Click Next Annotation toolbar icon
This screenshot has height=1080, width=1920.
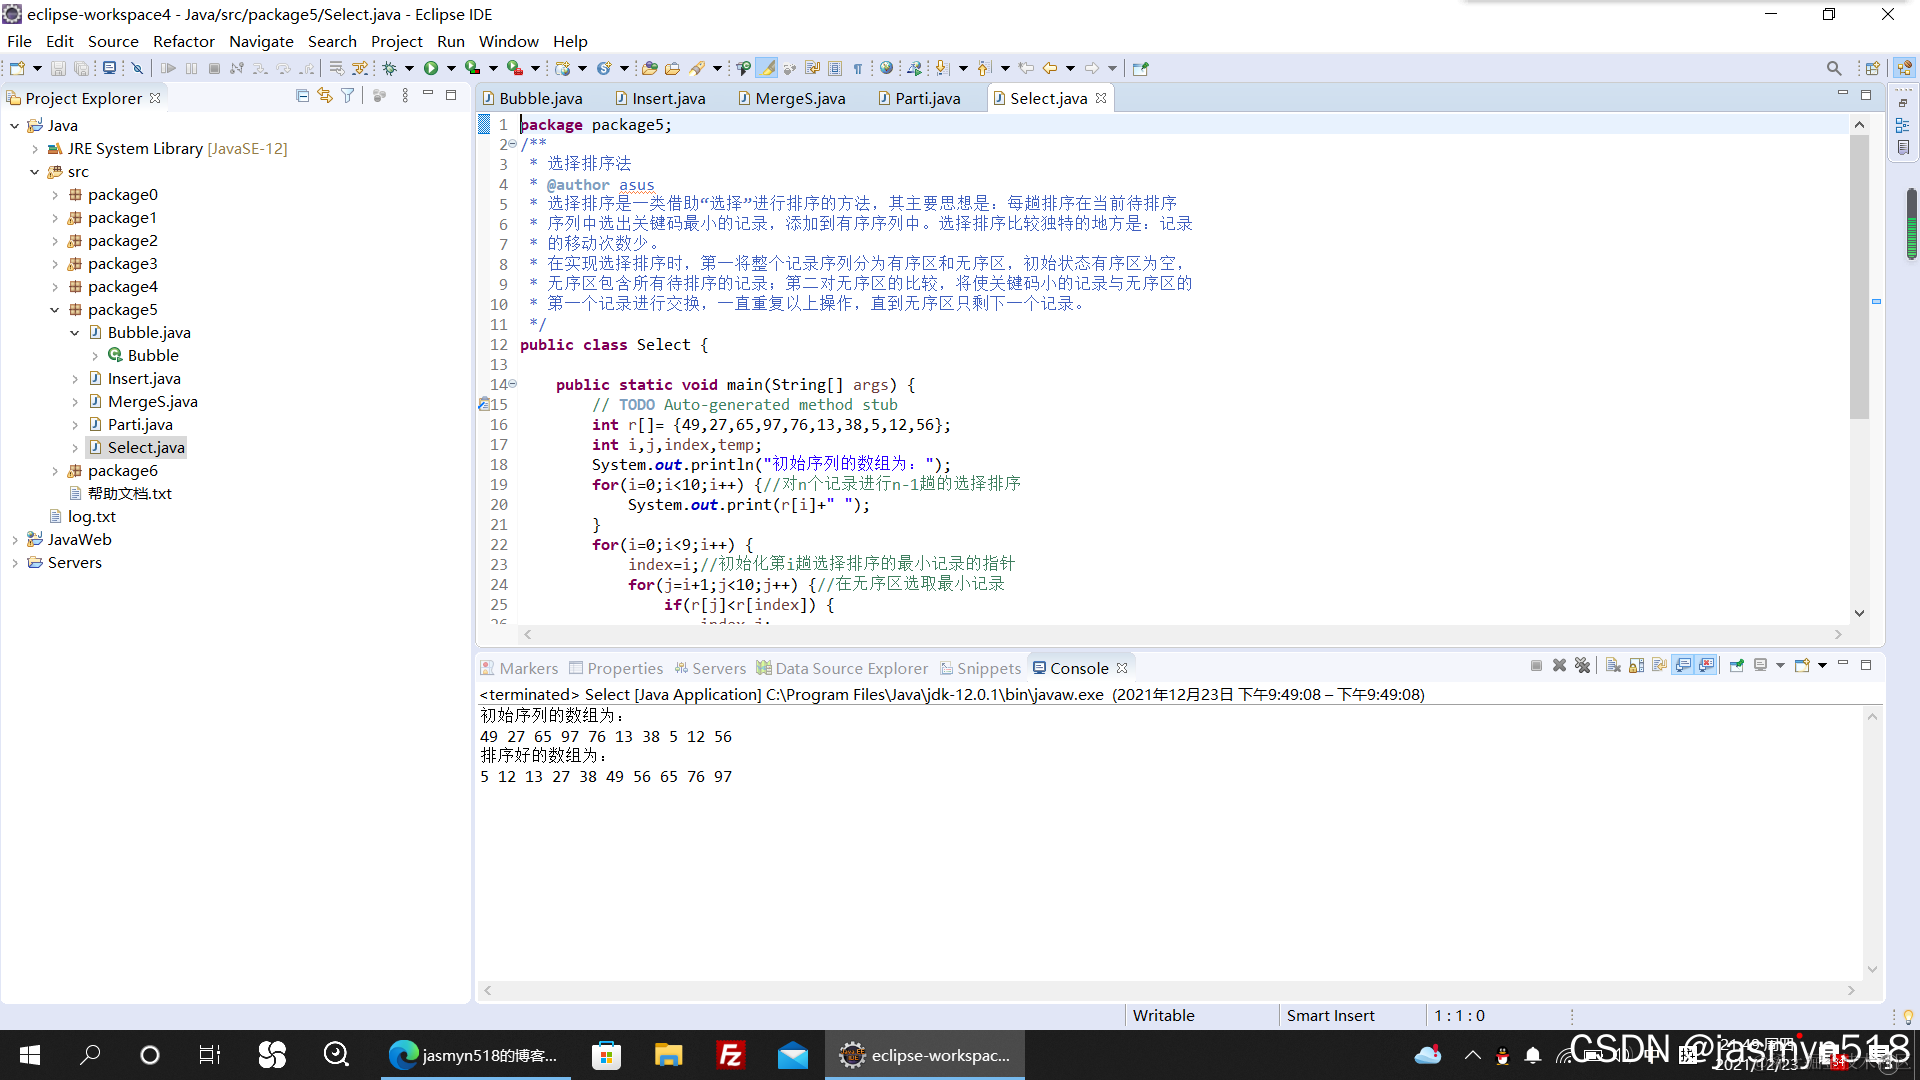pyautogui.click(x=941, y=68)
